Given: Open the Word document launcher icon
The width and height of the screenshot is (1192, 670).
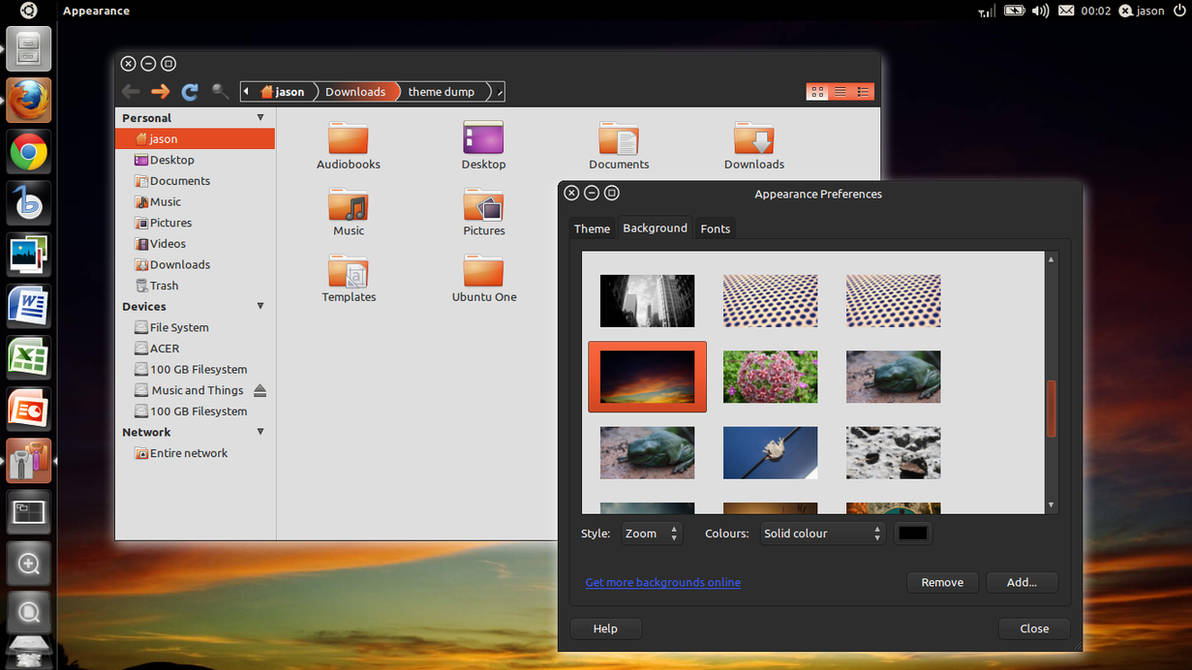Looking at the screenshot, I should pyautogui.click(x=29, y=306).
